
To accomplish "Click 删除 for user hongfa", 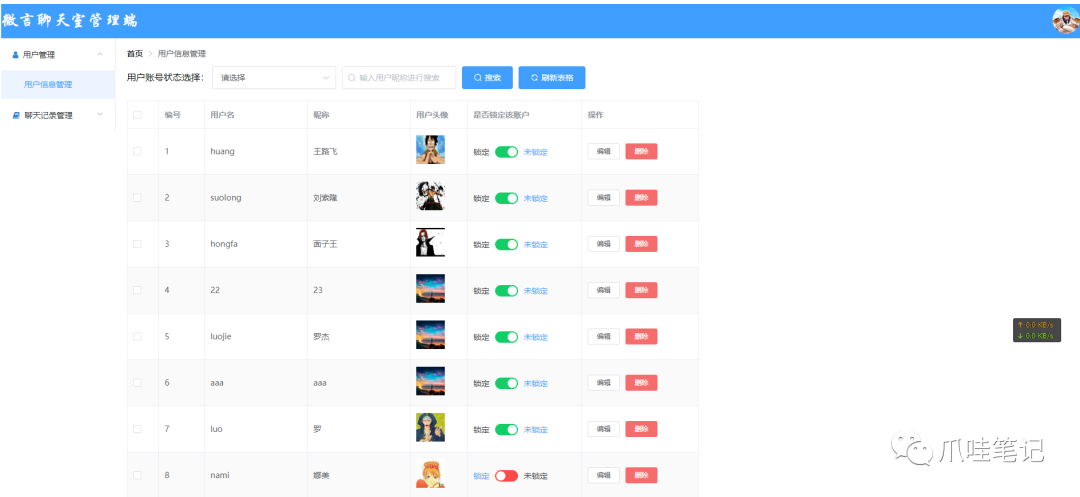I will click(x=641, y=244).
